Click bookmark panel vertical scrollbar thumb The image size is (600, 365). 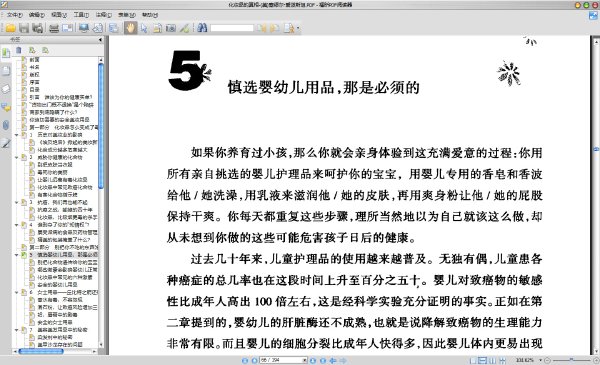click(x=101, y=126)
